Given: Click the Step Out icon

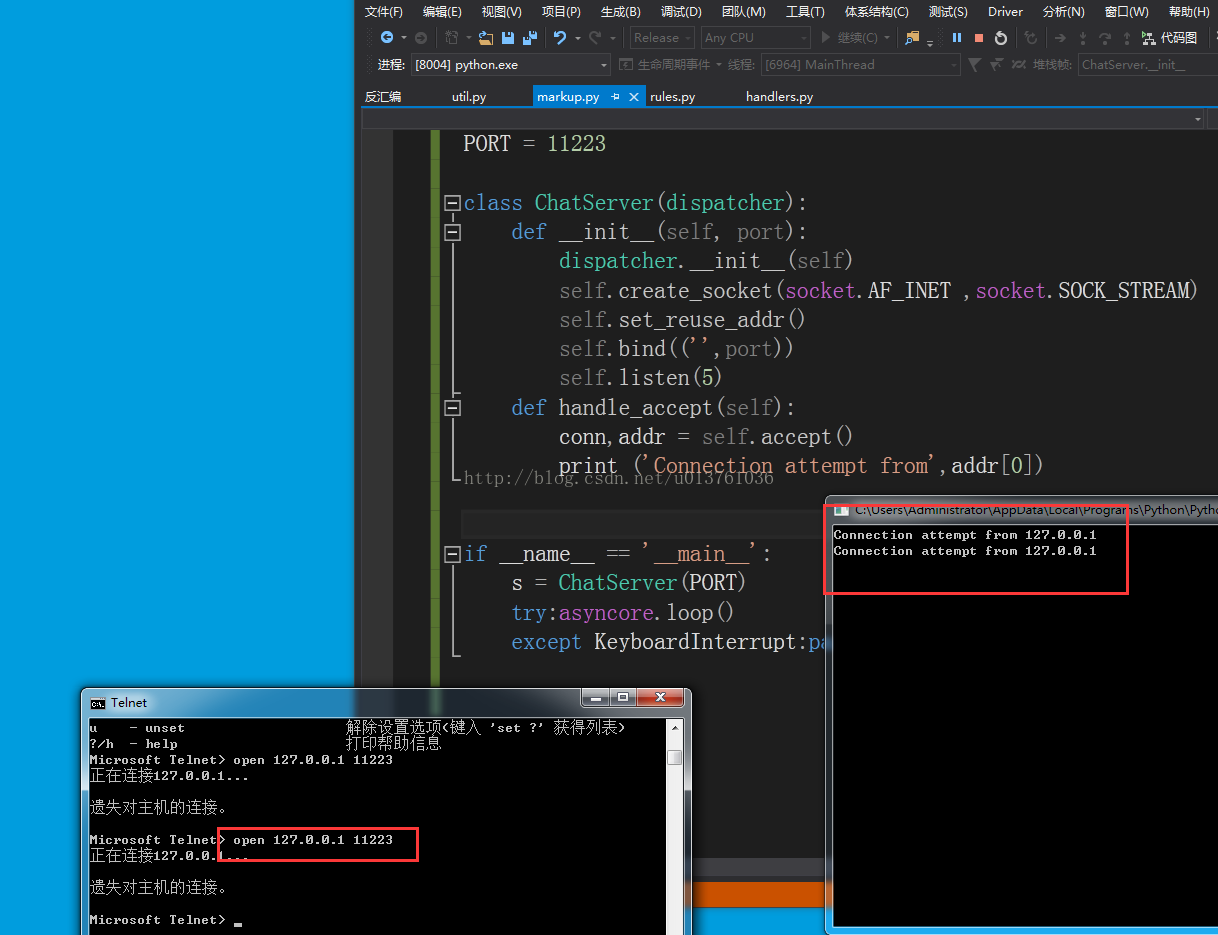Looking at the screenshot, I should [x=1127, y=38].
